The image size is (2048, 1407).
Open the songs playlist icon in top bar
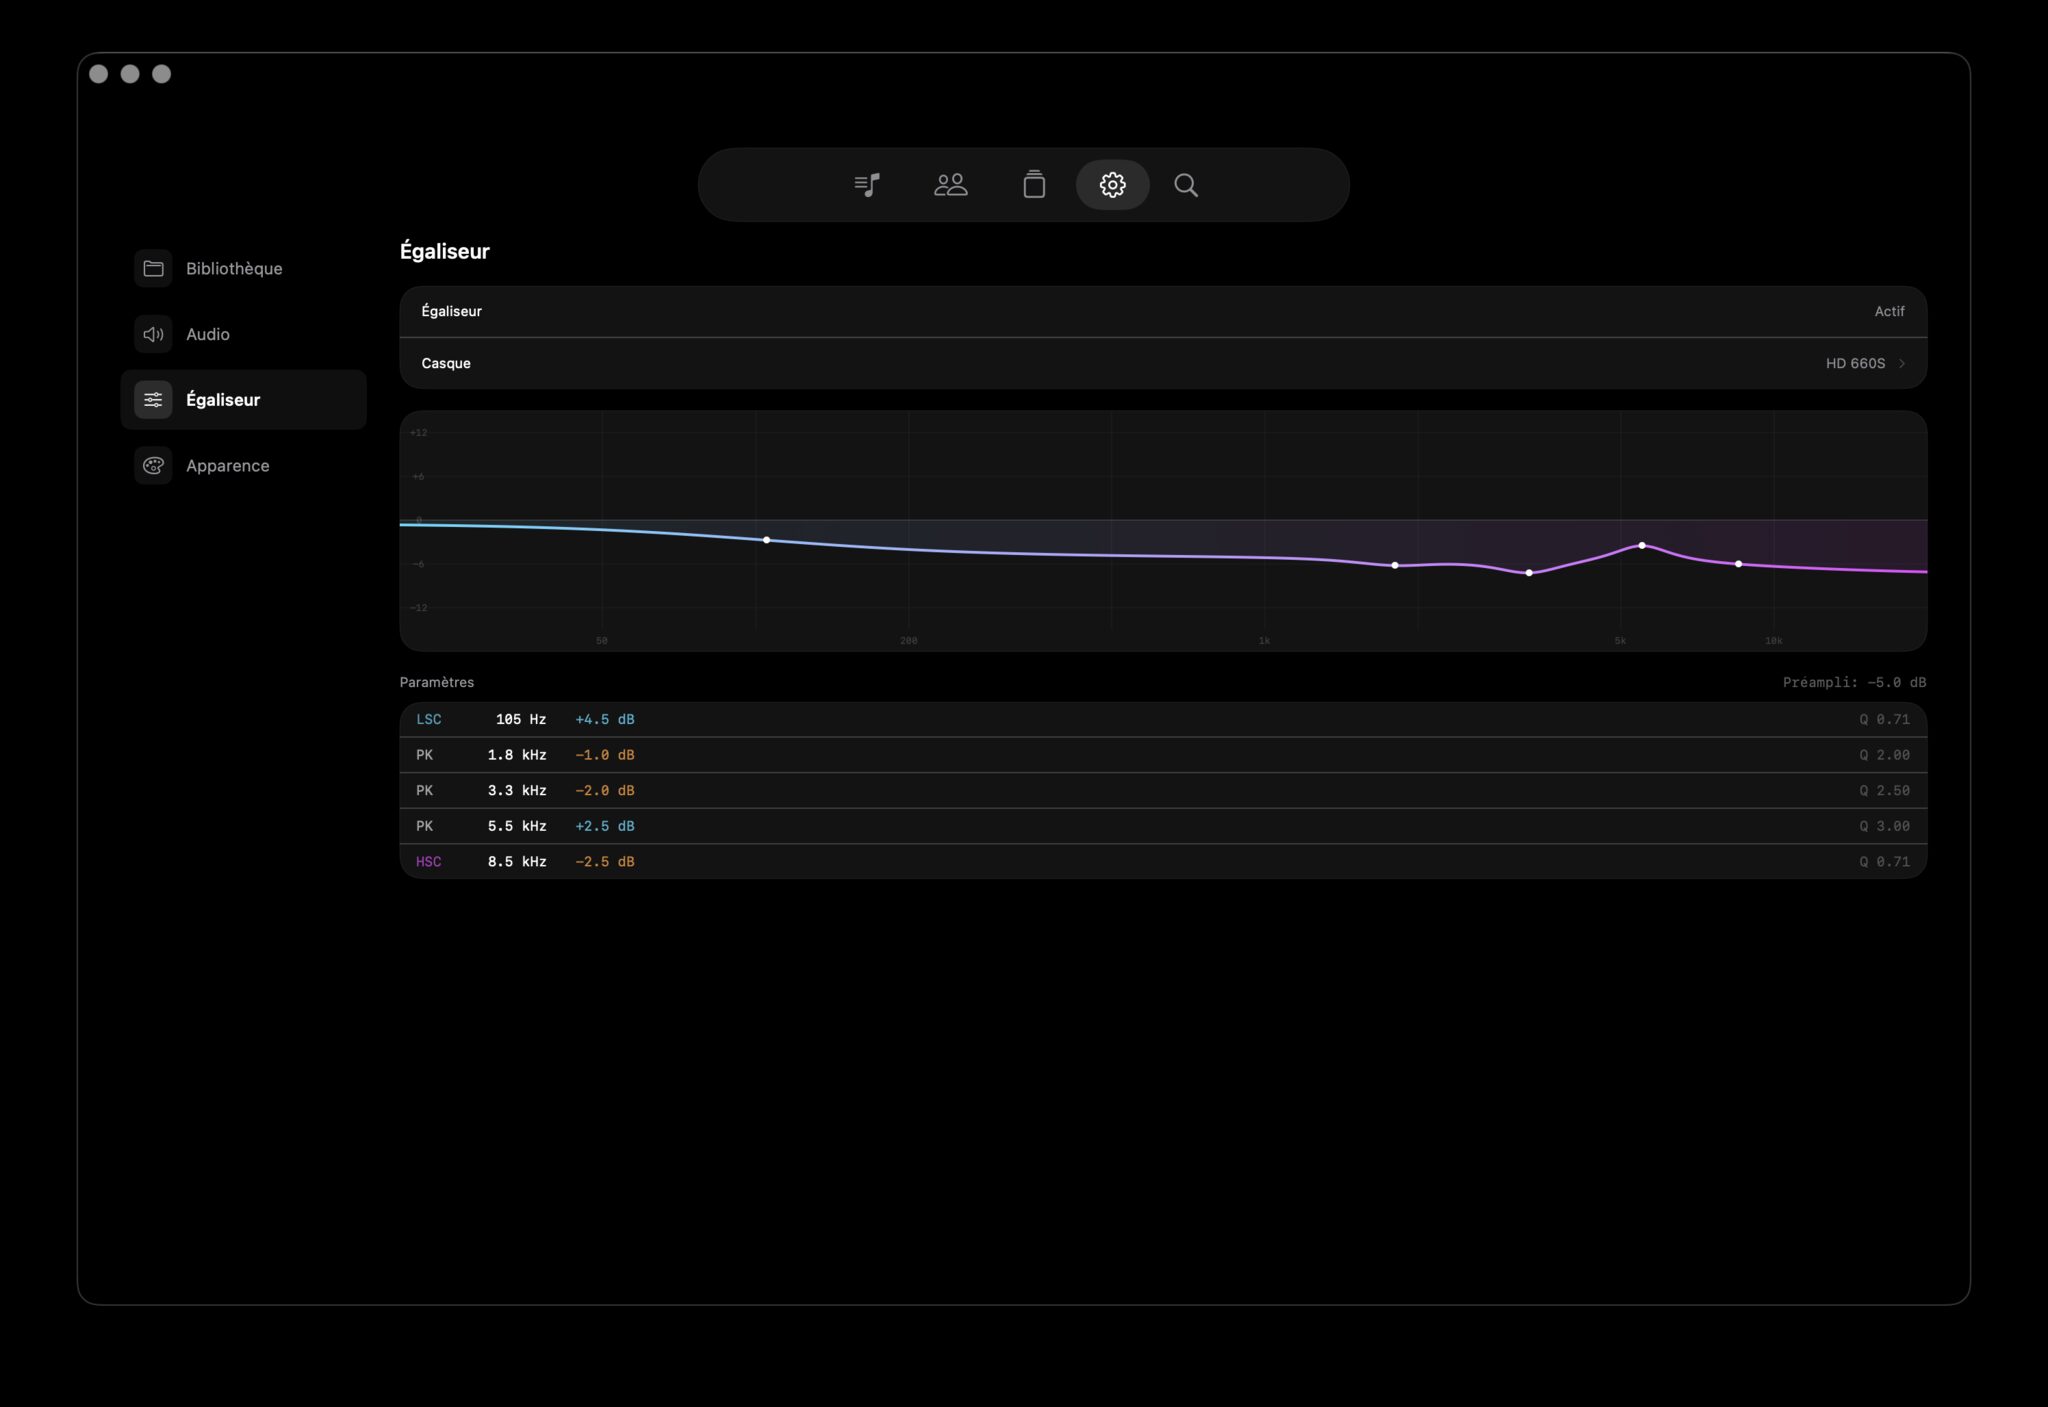coord(867,185)
